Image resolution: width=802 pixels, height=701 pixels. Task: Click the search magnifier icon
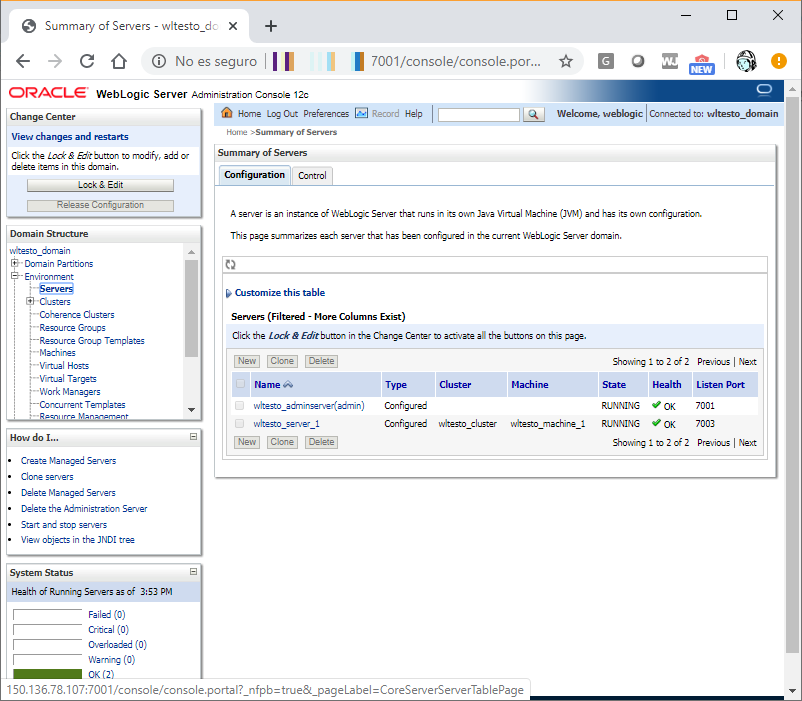click(x=533, y=113)
